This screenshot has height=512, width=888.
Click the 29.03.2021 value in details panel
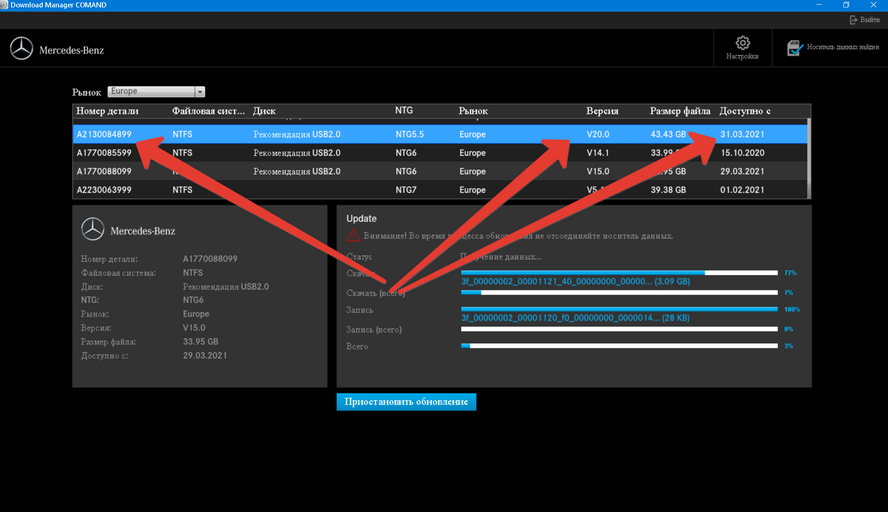pos(204,356)
